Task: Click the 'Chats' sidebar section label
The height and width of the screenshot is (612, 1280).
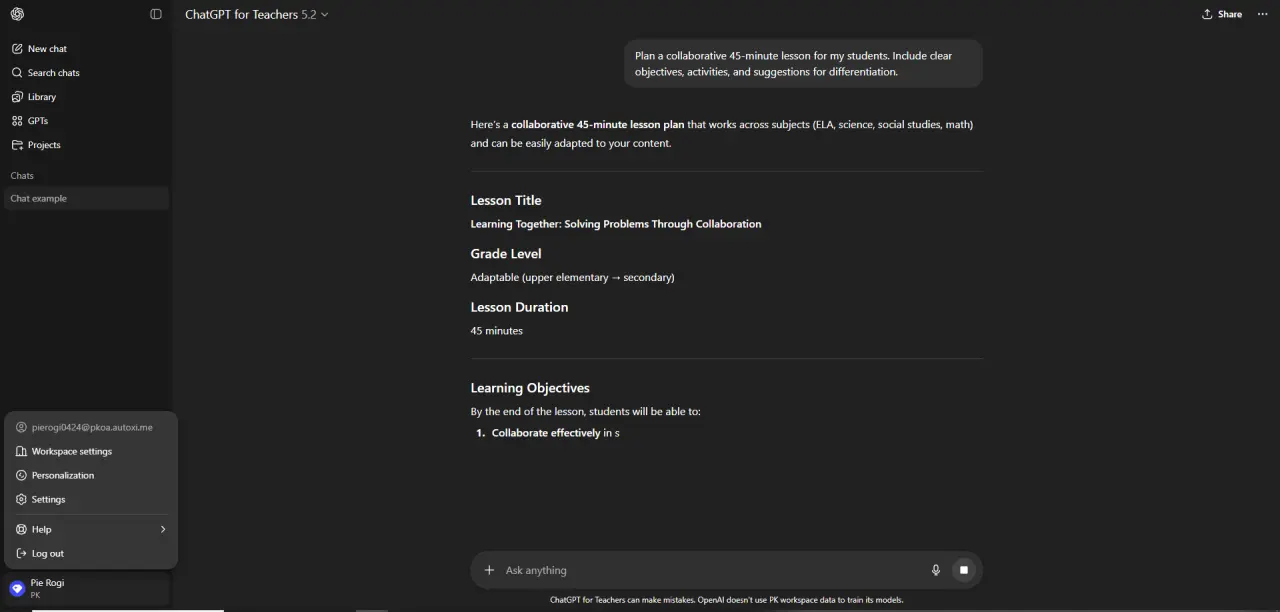Action: pos(22,175)
